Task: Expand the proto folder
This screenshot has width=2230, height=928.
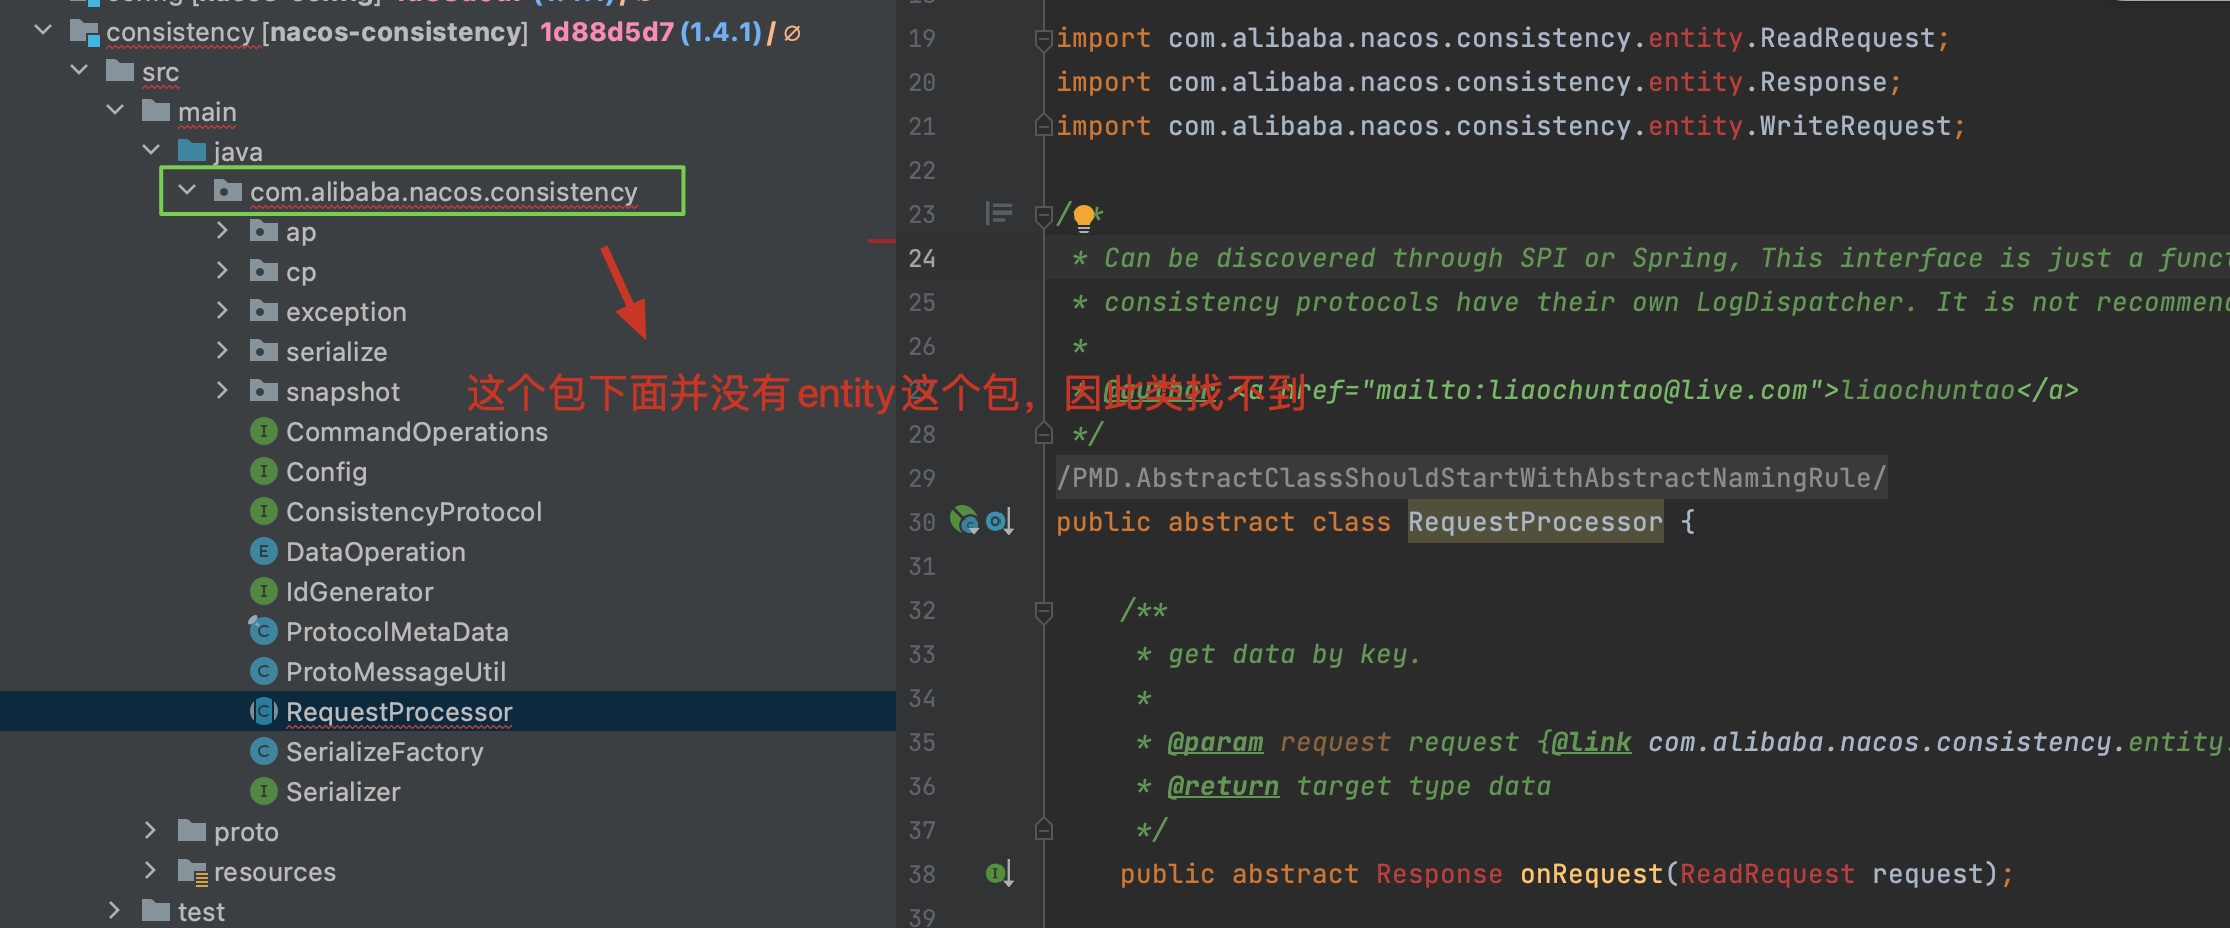Action: pyautogui.click(x=151, y=830)
